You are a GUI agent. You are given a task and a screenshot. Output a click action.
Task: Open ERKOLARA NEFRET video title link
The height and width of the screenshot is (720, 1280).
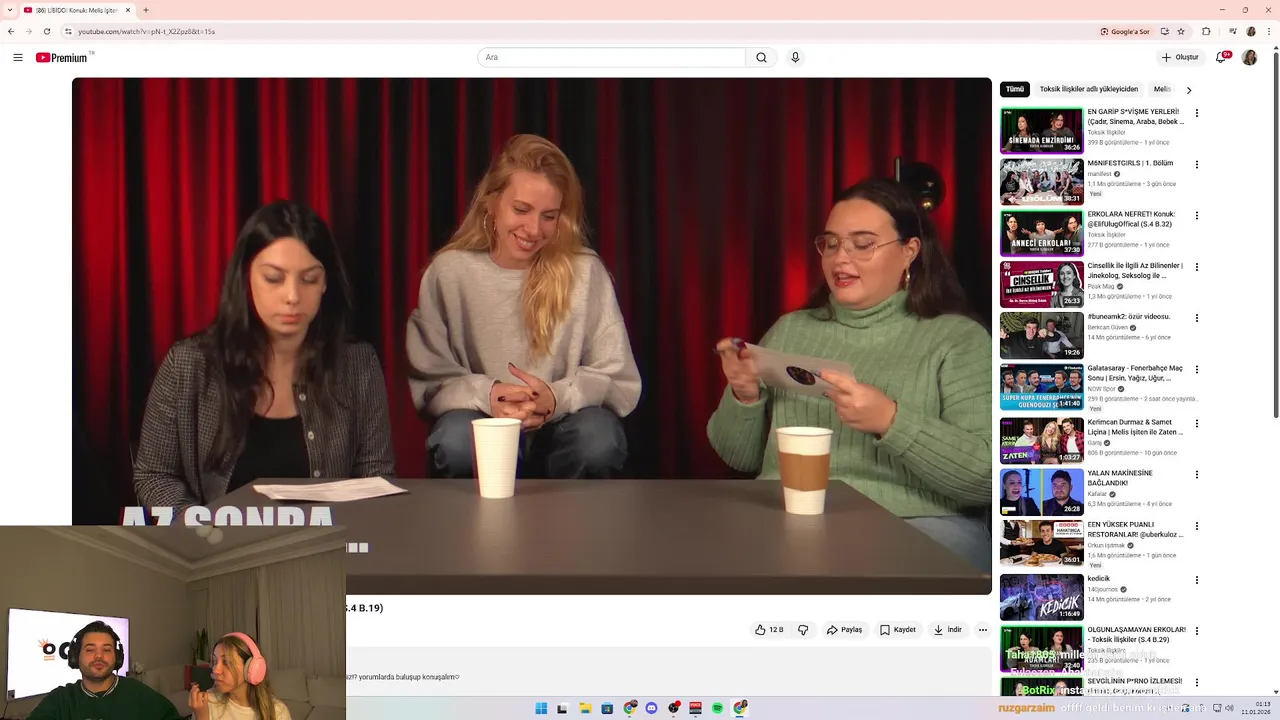tap(1132, 219)
